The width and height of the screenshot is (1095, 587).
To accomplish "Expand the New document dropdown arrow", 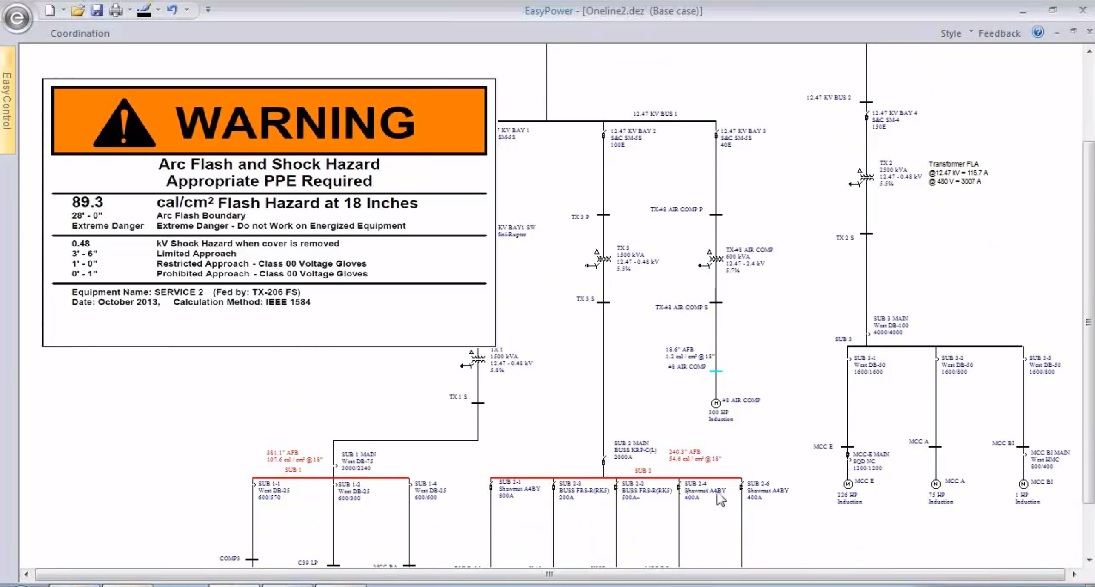I will click(62, 10).
